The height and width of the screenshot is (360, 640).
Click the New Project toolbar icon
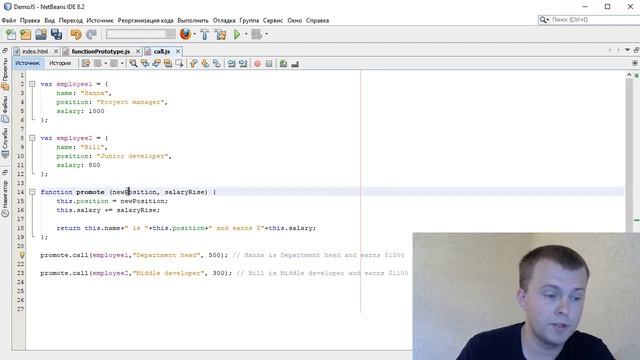(26, 34)
